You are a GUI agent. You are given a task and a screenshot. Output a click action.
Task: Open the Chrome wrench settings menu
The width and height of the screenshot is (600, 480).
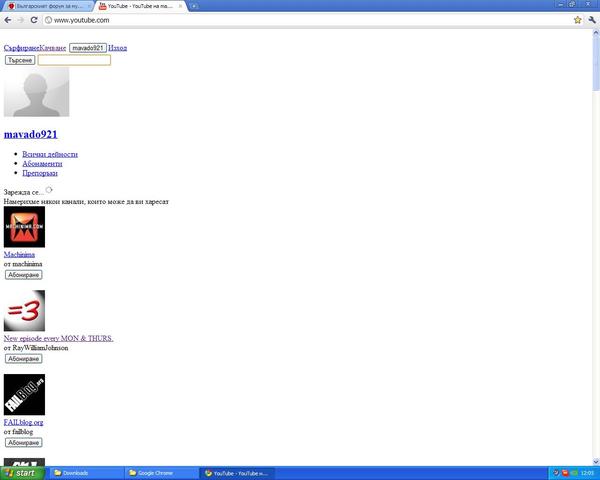pos(592,20)
